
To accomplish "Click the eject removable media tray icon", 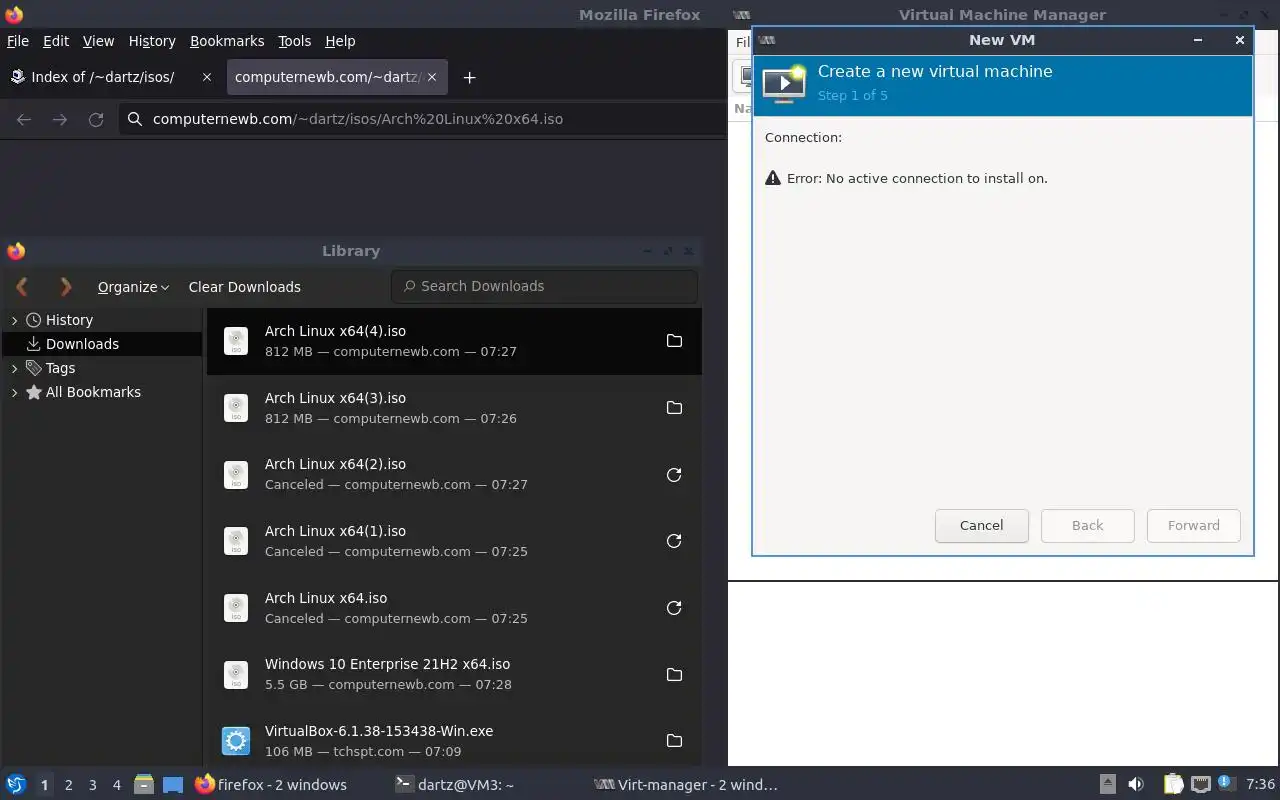I will [1107, 785].
